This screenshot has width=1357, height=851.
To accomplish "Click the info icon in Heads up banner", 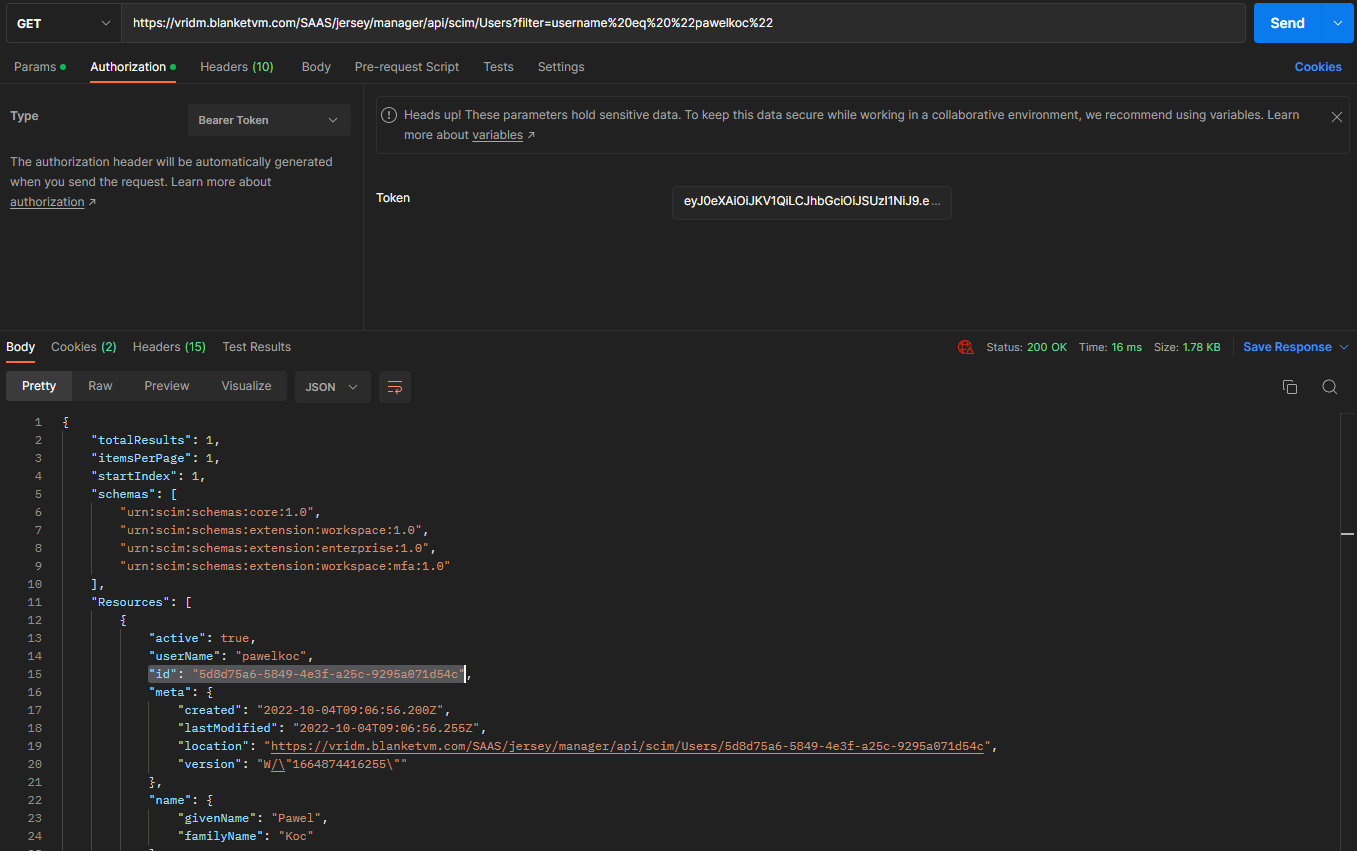I will [x=389, y=115].
